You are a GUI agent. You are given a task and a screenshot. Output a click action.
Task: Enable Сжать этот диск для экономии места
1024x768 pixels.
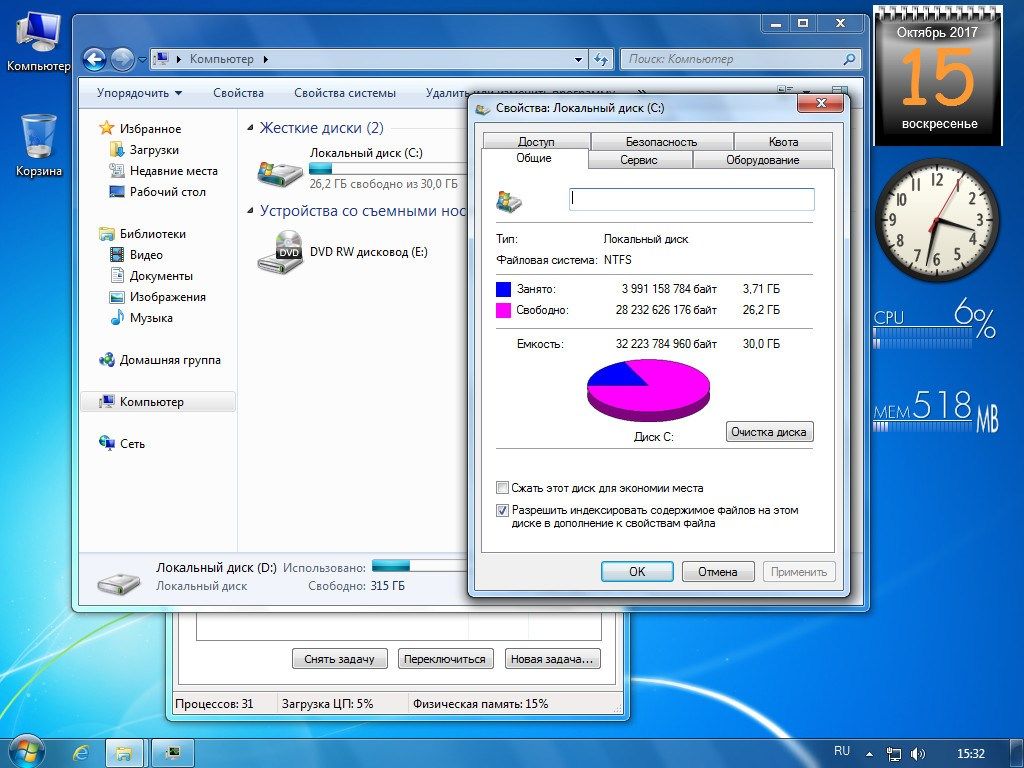(x=502, y=488)
